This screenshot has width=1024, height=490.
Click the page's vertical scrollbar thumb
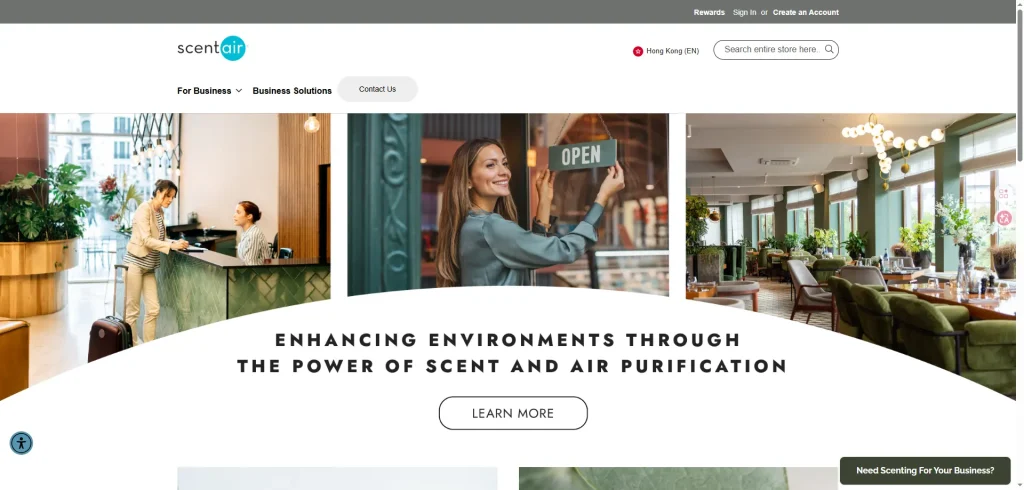[1018, 90]
